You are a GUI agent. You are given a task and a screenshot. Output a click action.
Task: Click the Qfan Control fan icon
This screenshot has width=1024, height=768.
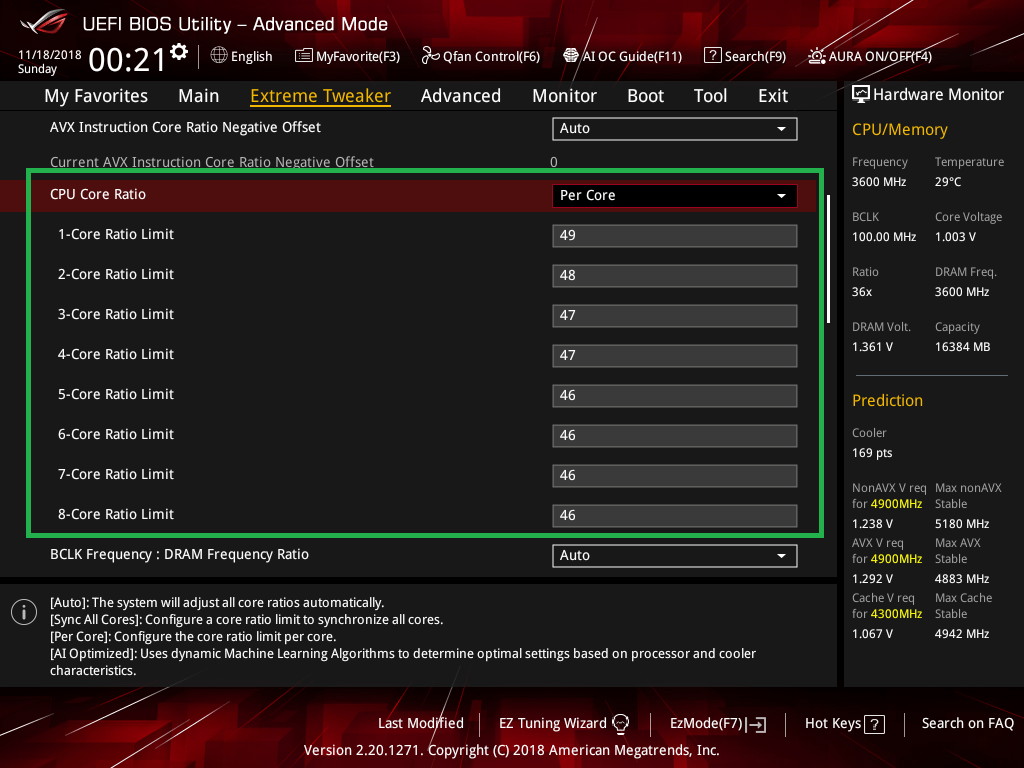click(x=430, y=56)
